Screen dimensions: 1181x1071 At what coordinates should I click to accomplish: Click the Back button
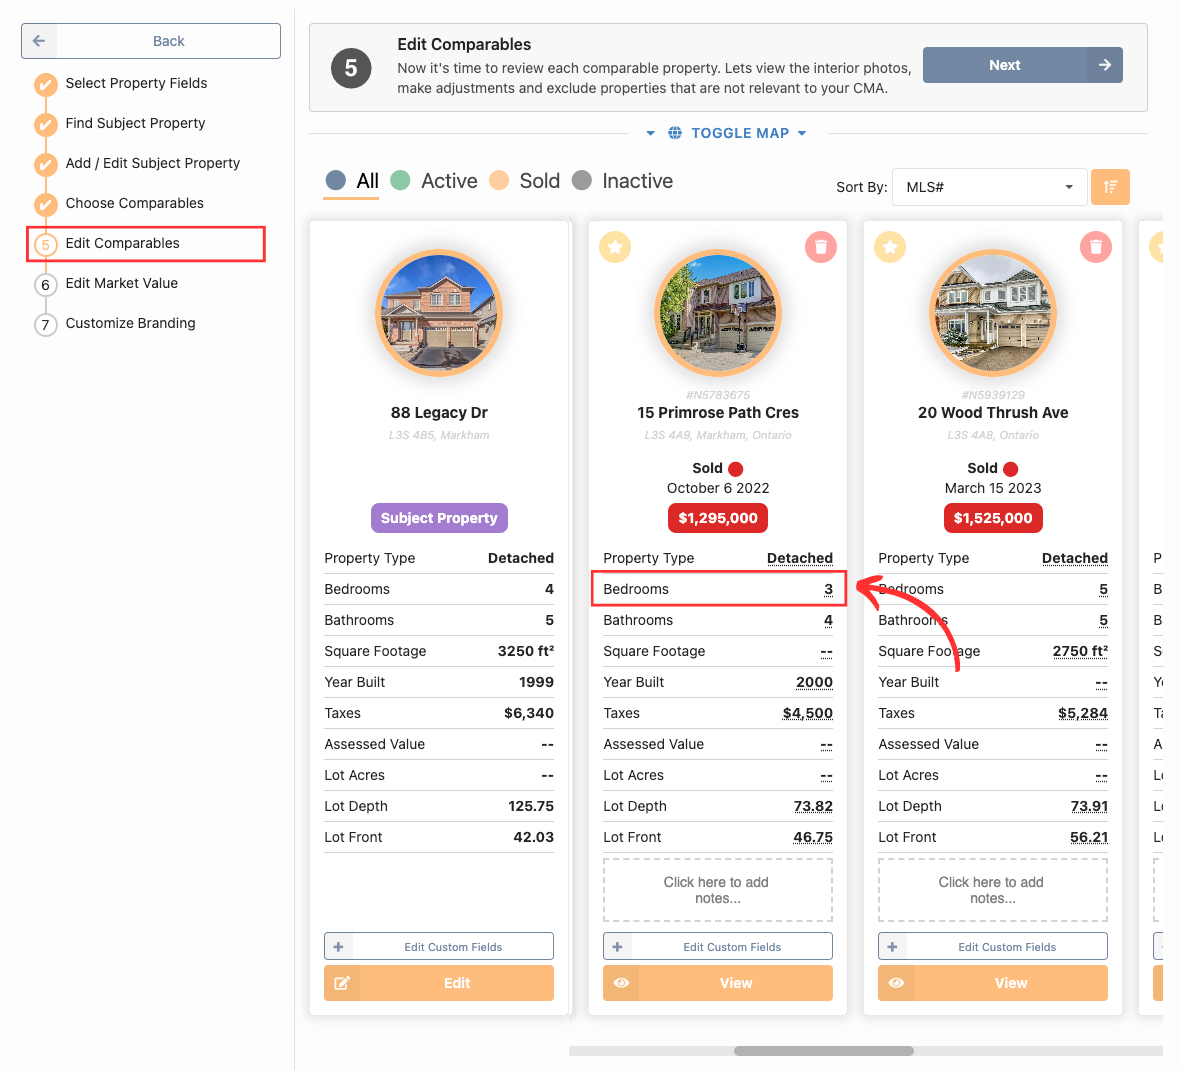[x=151, y=41]
